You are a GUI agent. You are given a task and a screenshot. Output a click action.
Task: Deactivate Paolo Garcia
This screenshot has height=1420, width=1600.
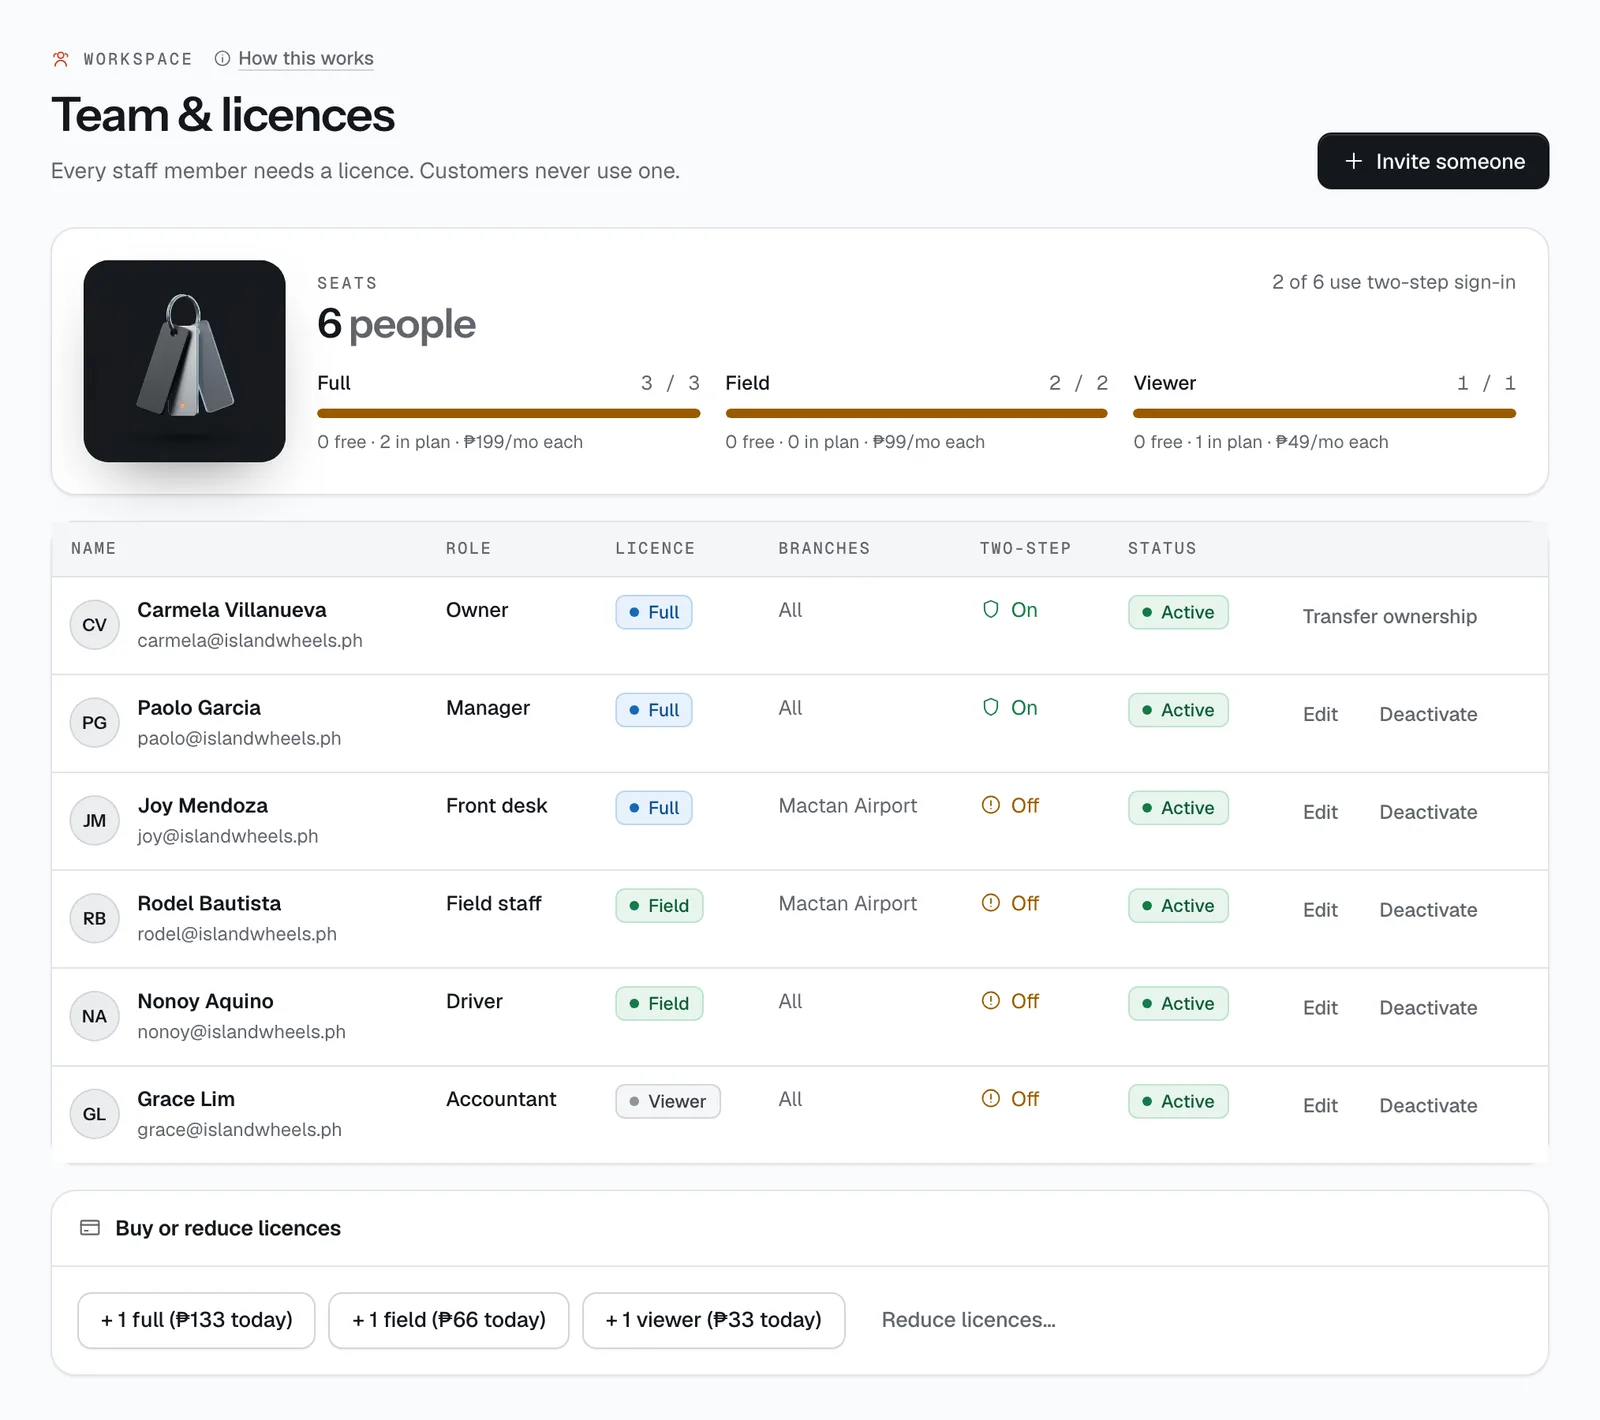(x=1428, y=714)
